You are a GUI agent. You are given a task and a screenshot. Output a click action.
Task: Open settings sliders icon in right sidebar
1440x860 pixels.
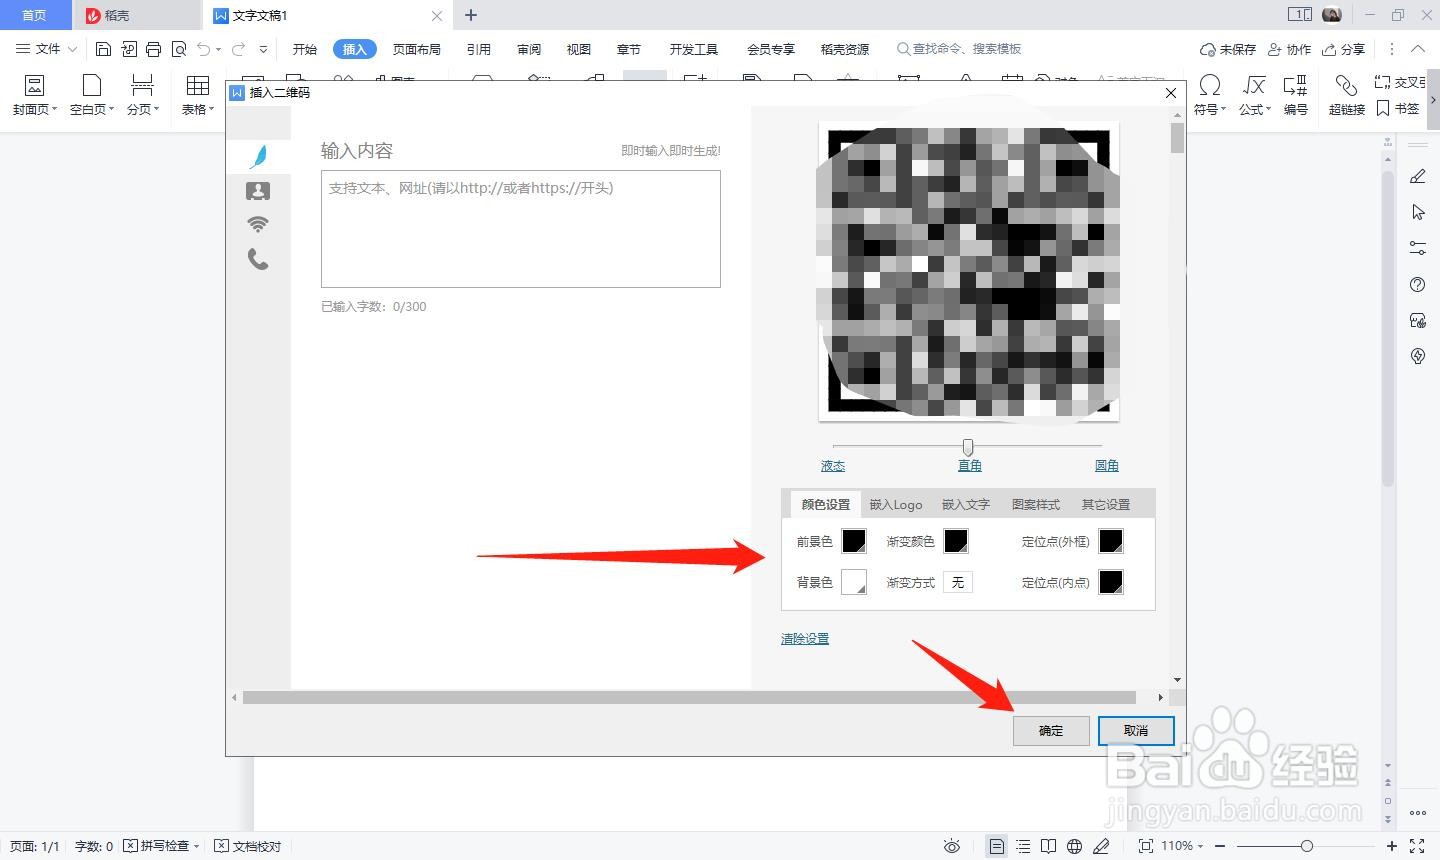[1418, 248]
